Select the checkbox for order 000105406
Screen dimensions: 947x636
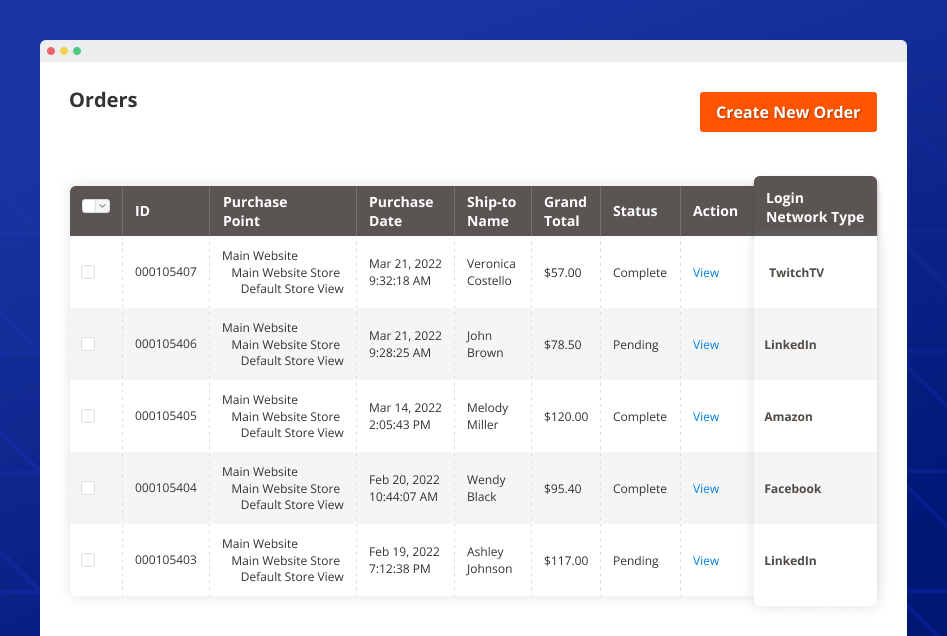point(88,344)
